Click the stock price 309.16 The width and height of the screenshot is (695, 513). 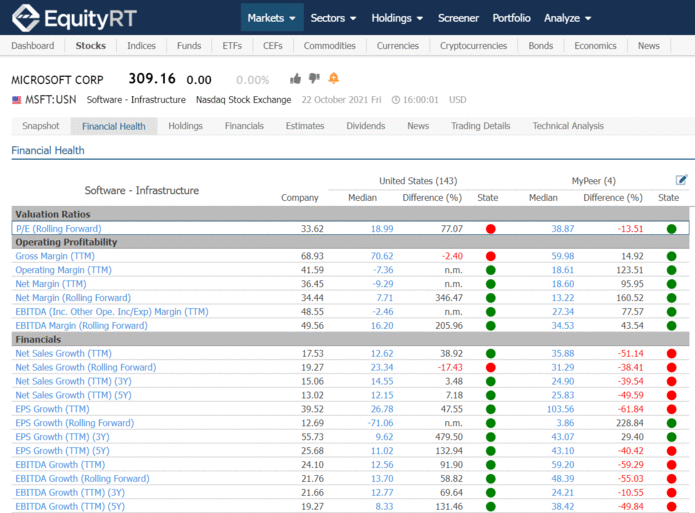click(152, 78)
